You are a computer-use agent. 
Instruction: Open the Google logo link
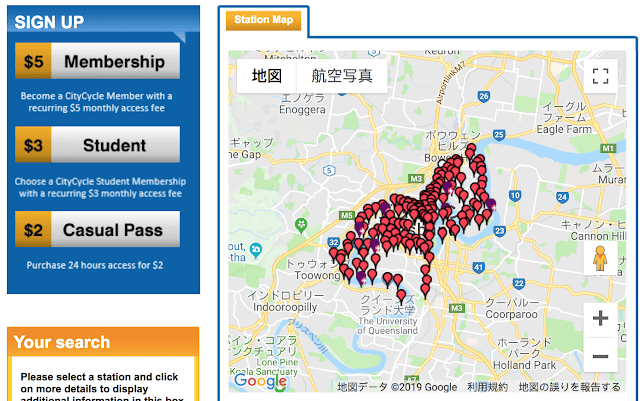(x=260, y=382)
